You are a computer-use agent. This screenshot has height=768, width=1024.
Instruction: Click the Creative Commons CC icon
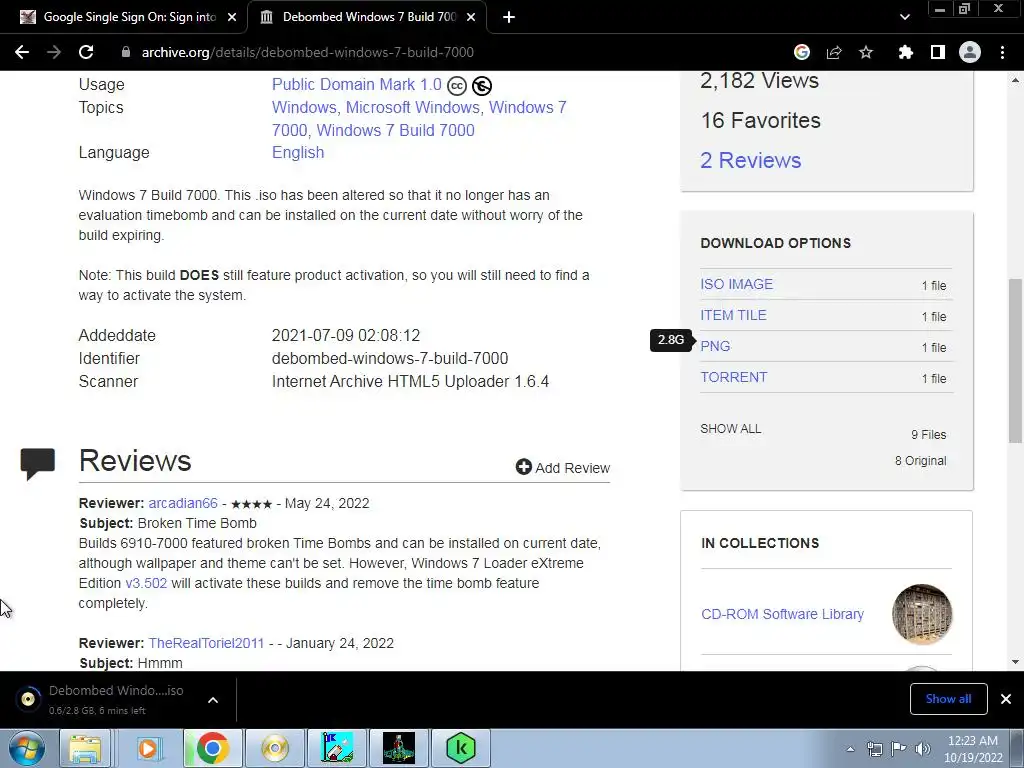[x=456, y=86]
